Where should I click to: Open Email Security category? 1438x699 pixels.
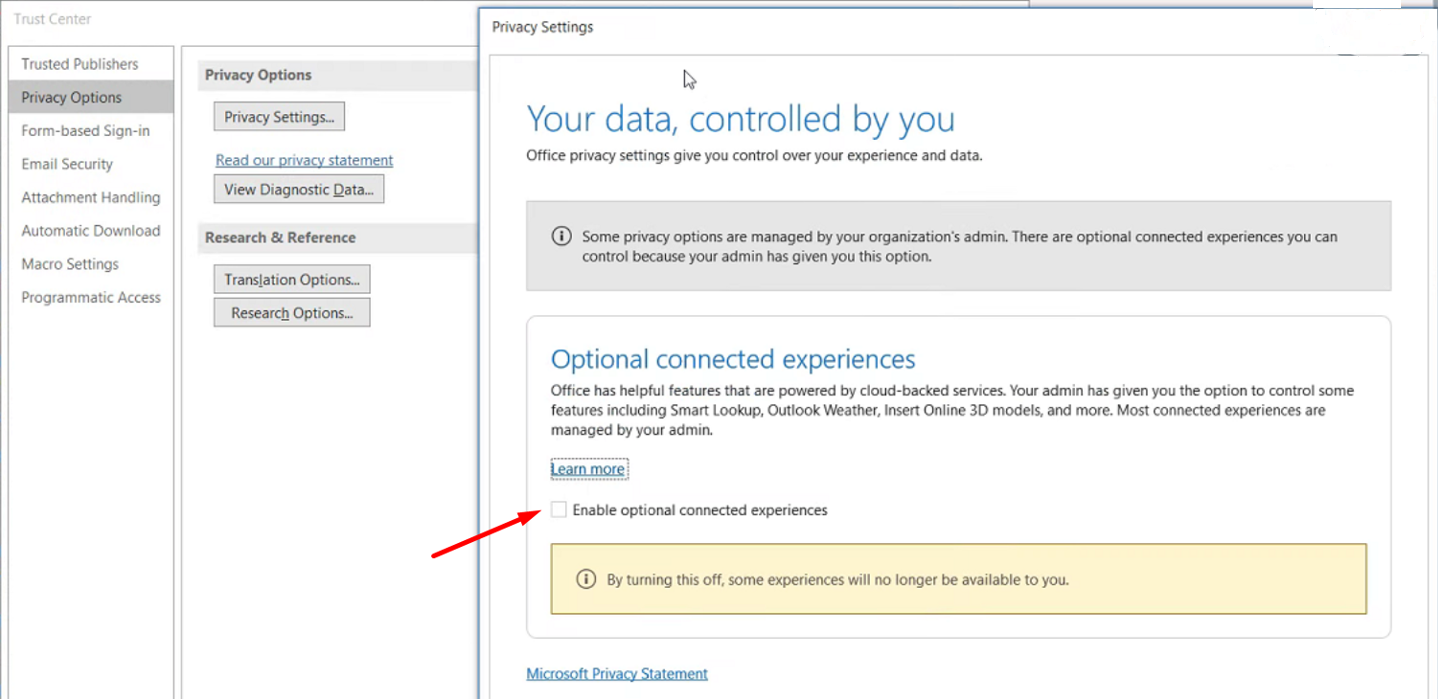pyautogui.click(x=67, y=164)
